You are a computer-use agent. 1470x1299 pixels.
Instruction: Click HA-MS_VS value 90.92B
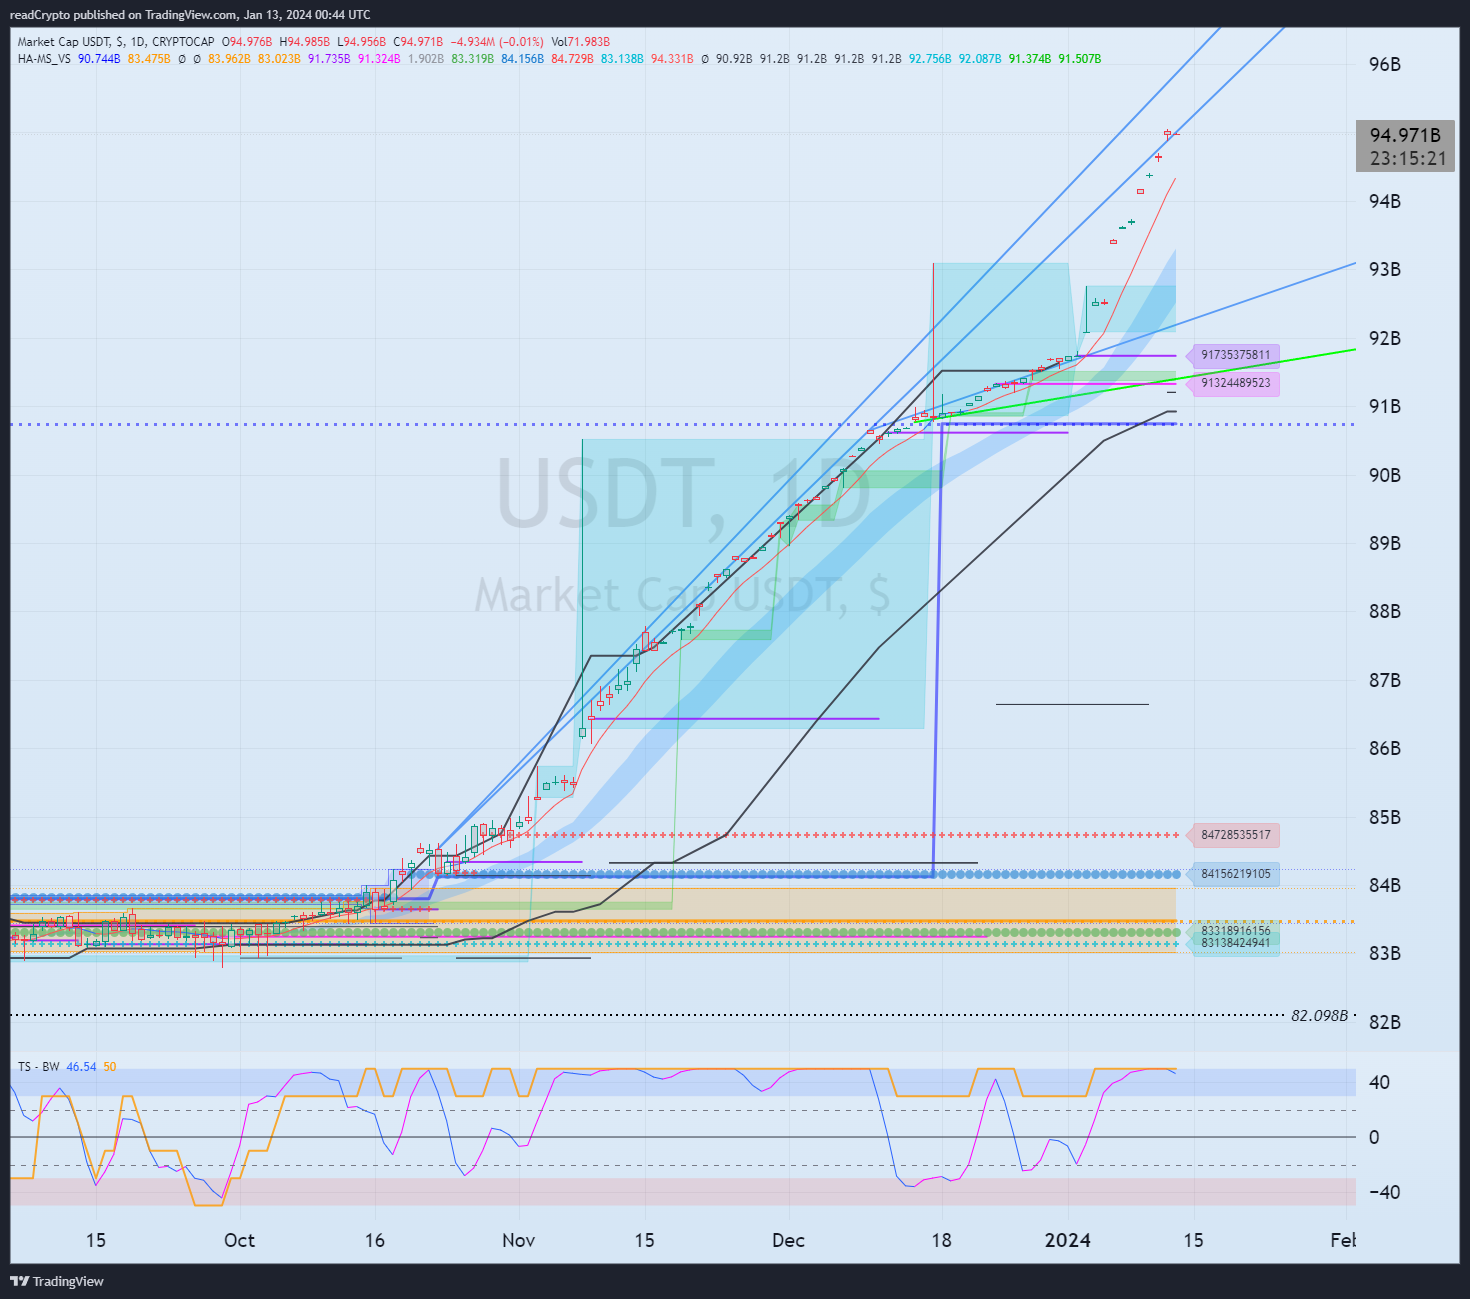[x=734, y=59]
